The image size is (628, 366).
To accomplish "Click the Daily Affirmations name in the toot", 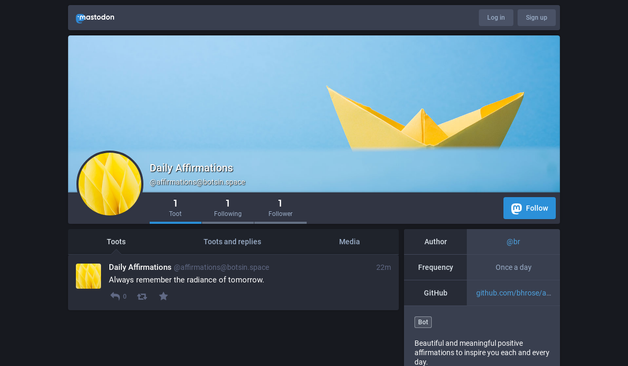I will 140,267.
